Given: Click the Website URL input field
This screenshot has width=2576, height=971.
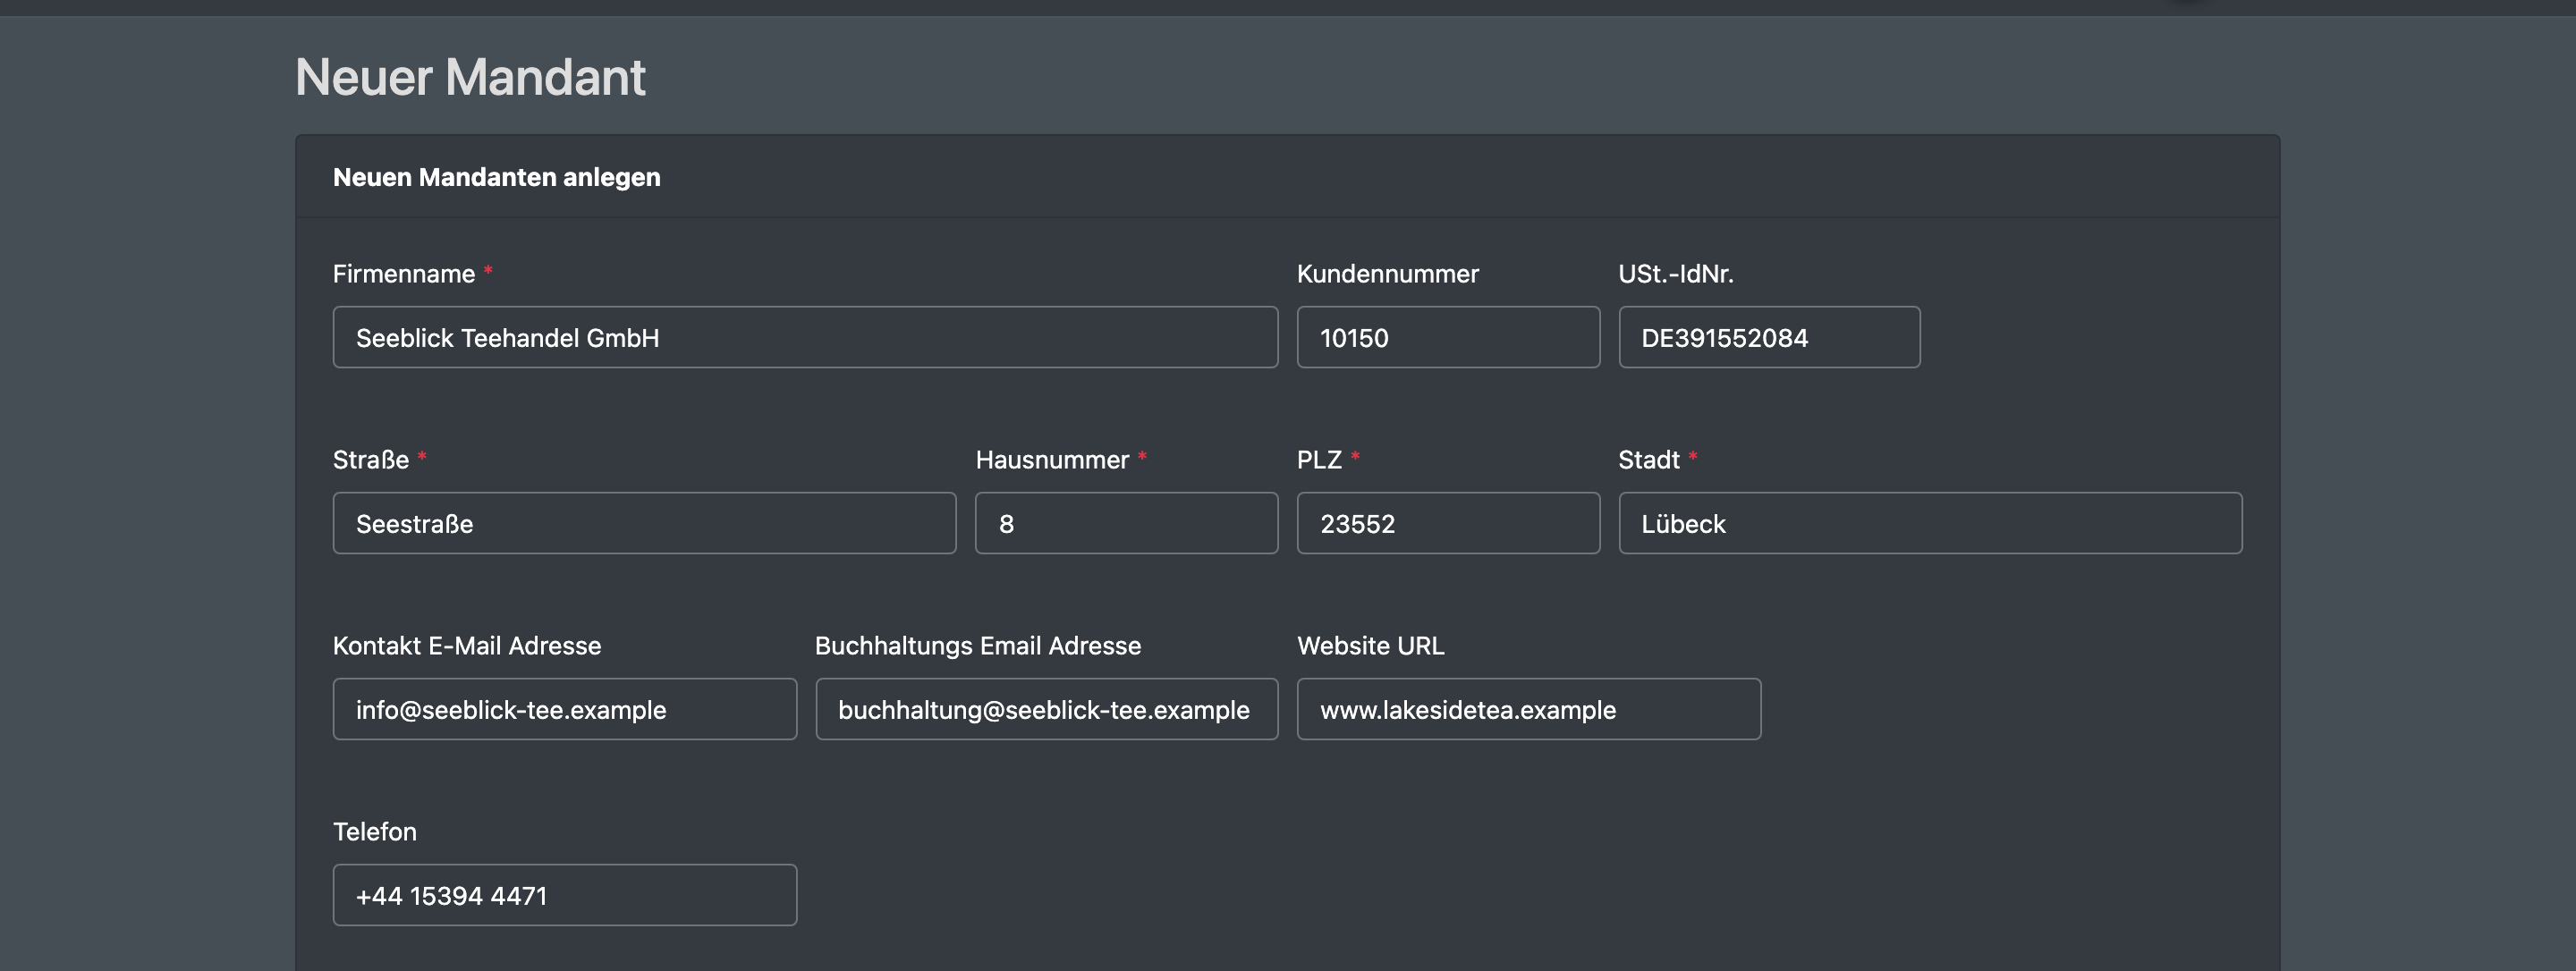Looking at the screenshot, I should [1529, 709].
